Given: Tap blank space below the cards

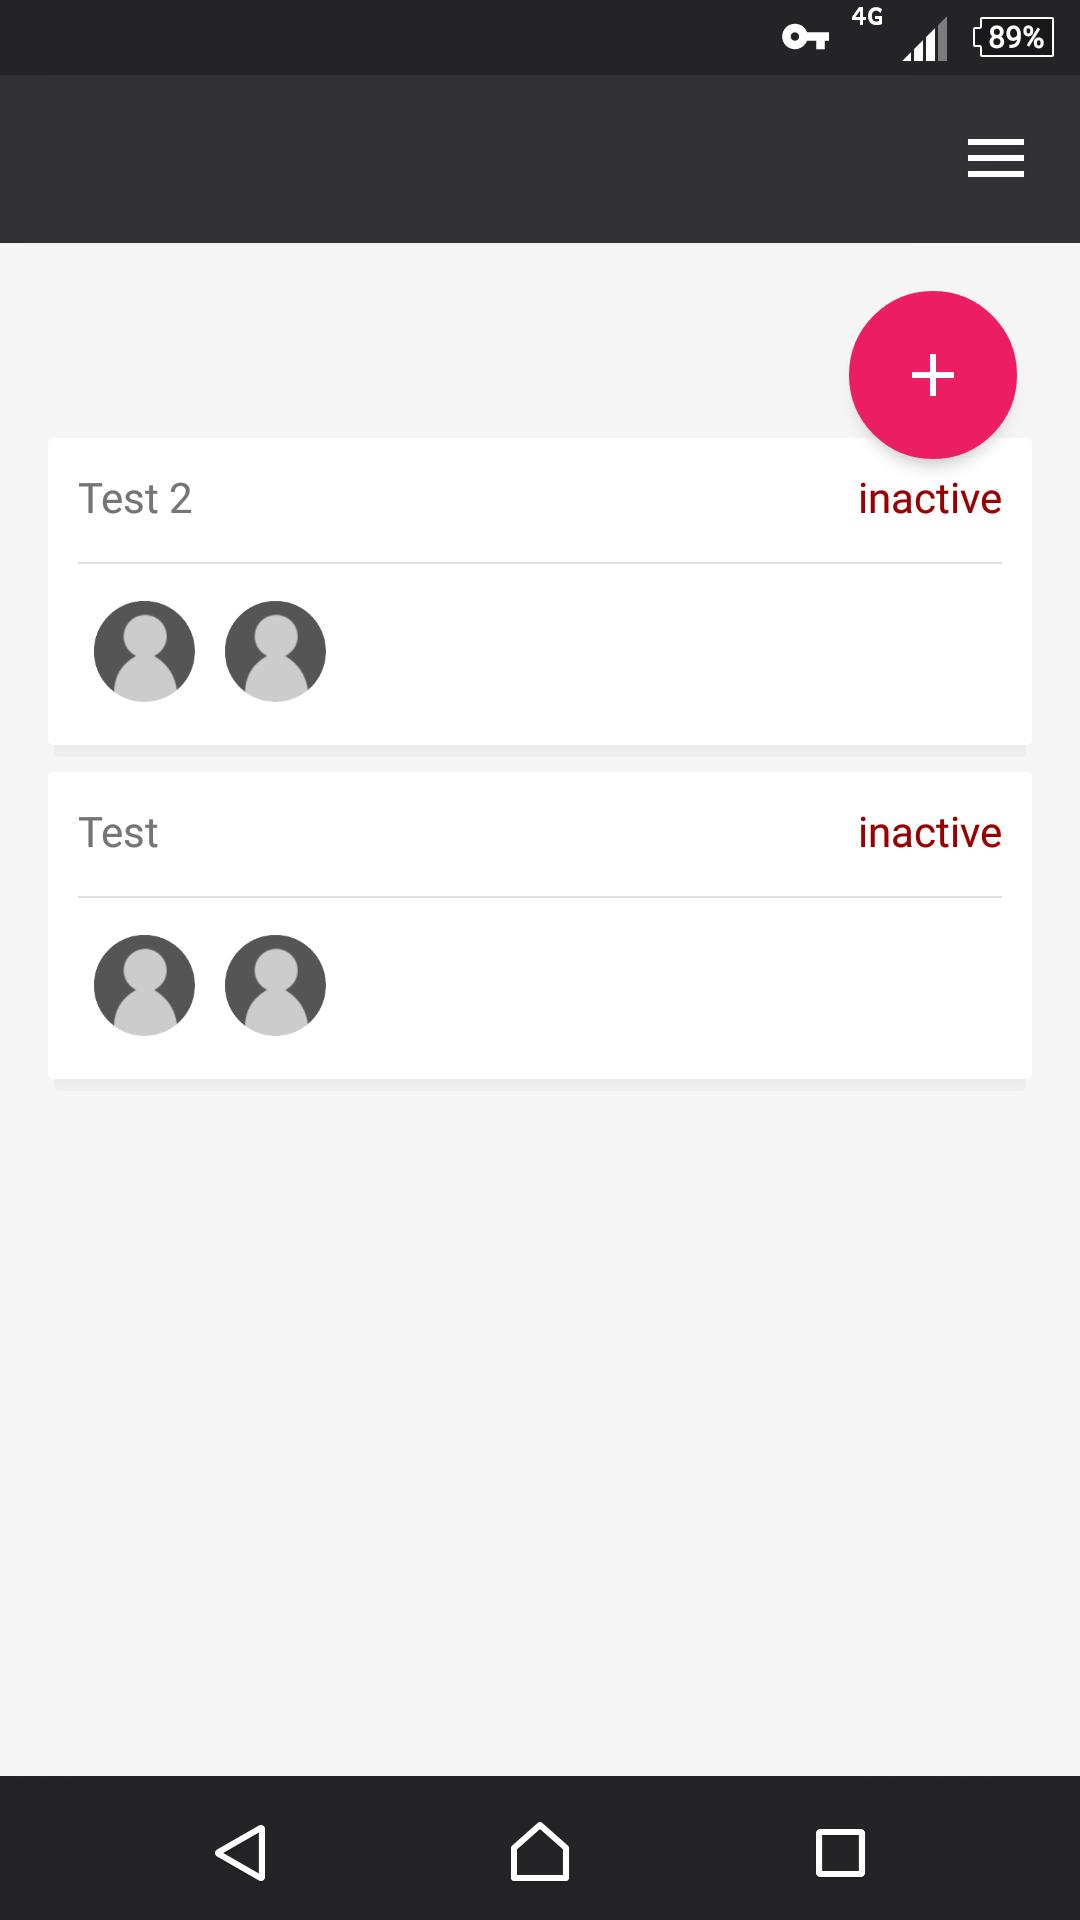Looking at the screenshot, I should (540, 1430).
